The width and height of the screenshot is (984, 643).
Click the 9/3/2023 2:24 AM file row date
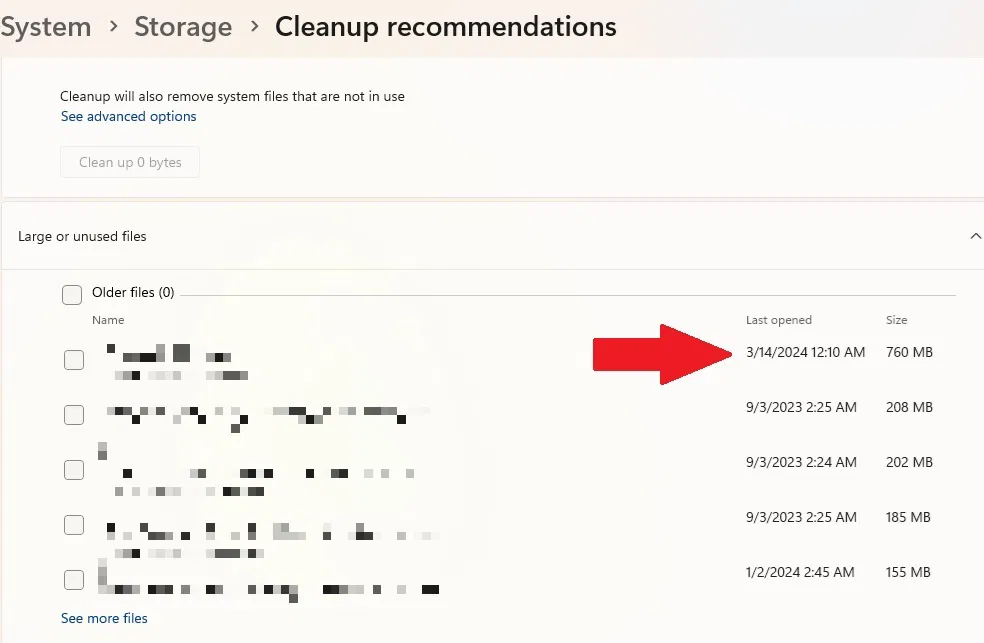click(801, 463)
